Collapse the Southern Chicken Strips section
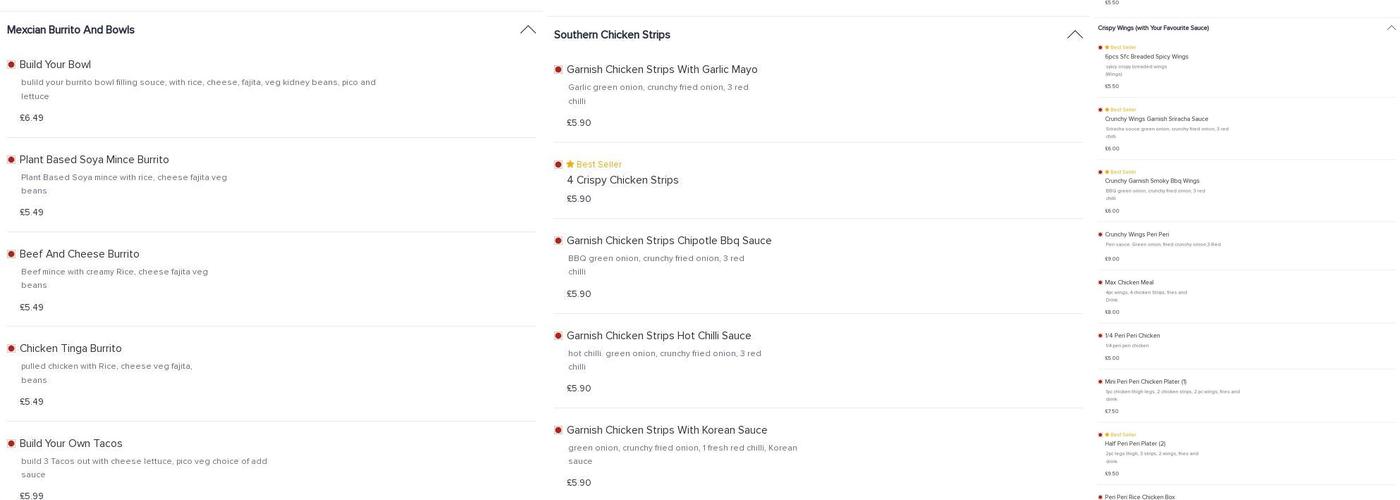This screenshot has height=500, width=1400. click(1074, 35)
